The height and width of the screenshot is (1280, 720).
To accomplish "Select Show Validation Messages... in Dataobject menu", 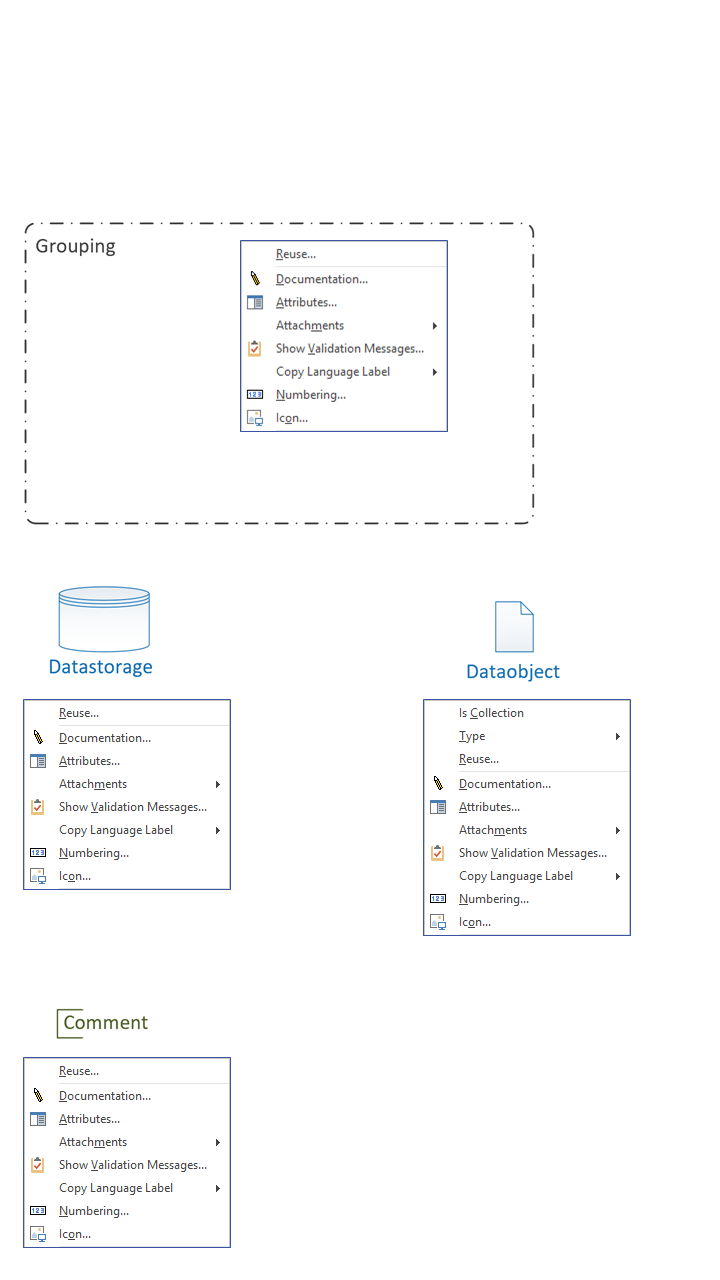I will click(533, 853).
